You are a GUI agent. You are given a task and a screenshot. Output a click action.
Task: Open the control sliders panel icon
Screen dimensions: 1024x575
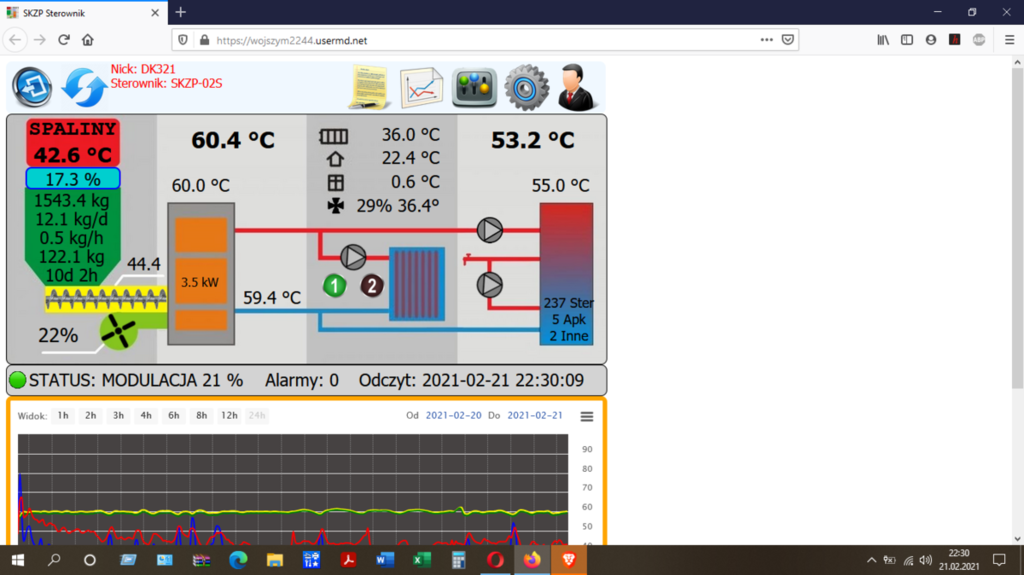(x=474, y=87)
